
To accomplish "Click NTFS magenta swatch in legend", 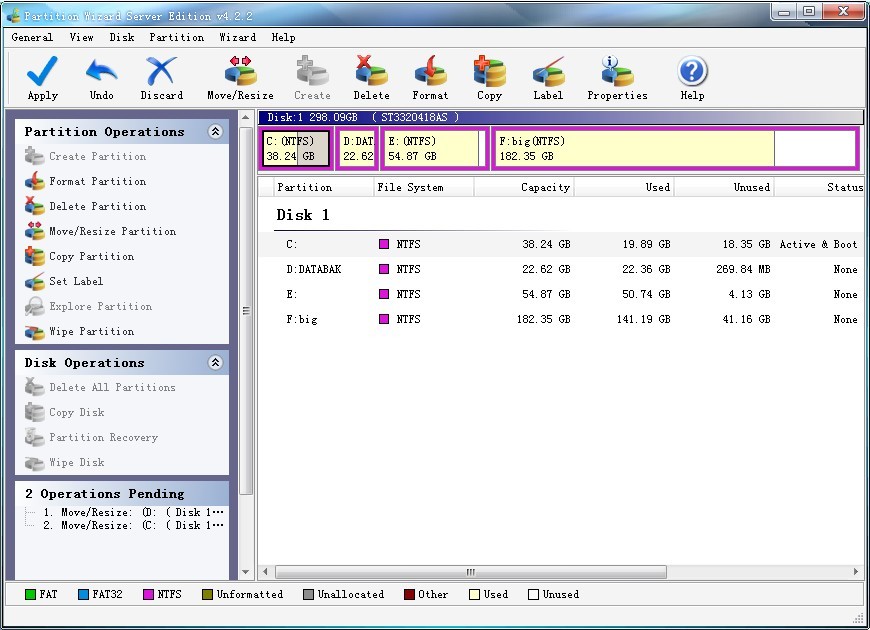I will click(x=148, y=594).
